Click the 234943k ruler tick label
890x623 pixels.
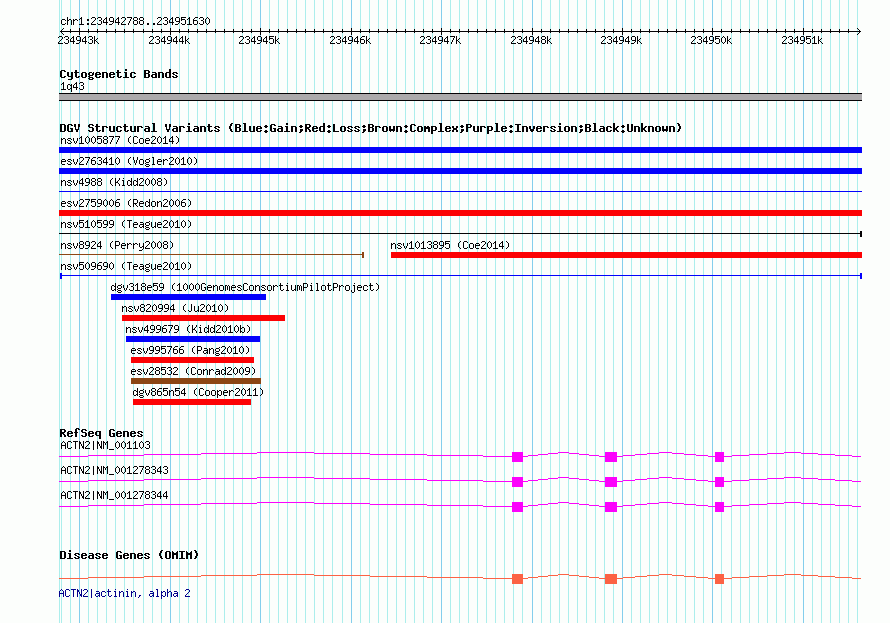(78, 40)
